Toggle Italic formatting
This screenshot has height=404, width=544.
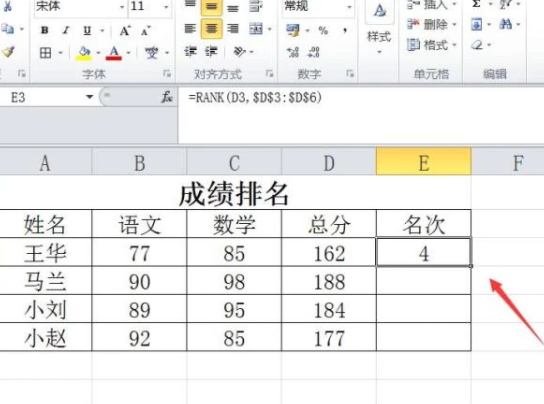tap(65, 31)
